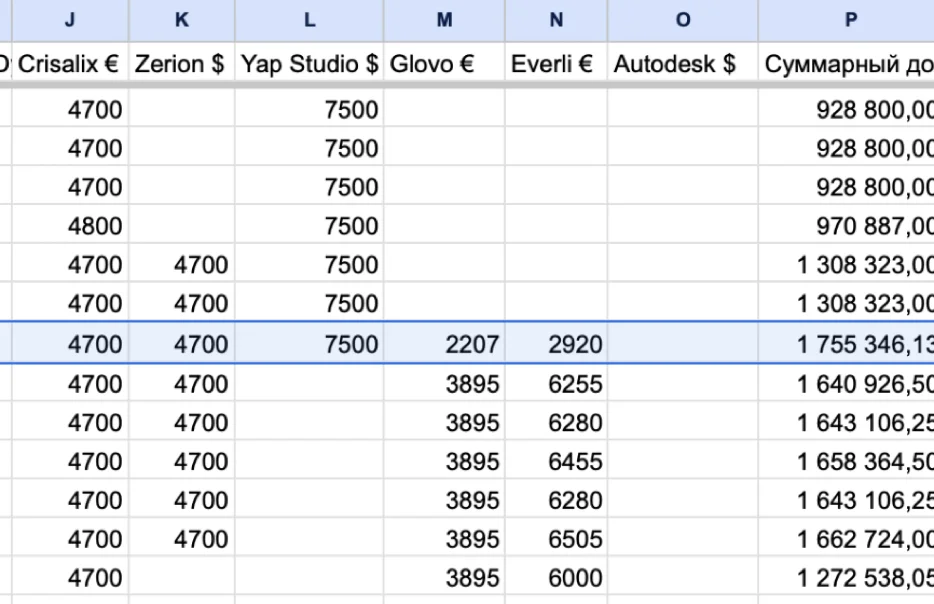Select column N header
The height and width of the screenshot is (604, 934).
(556, 20)
